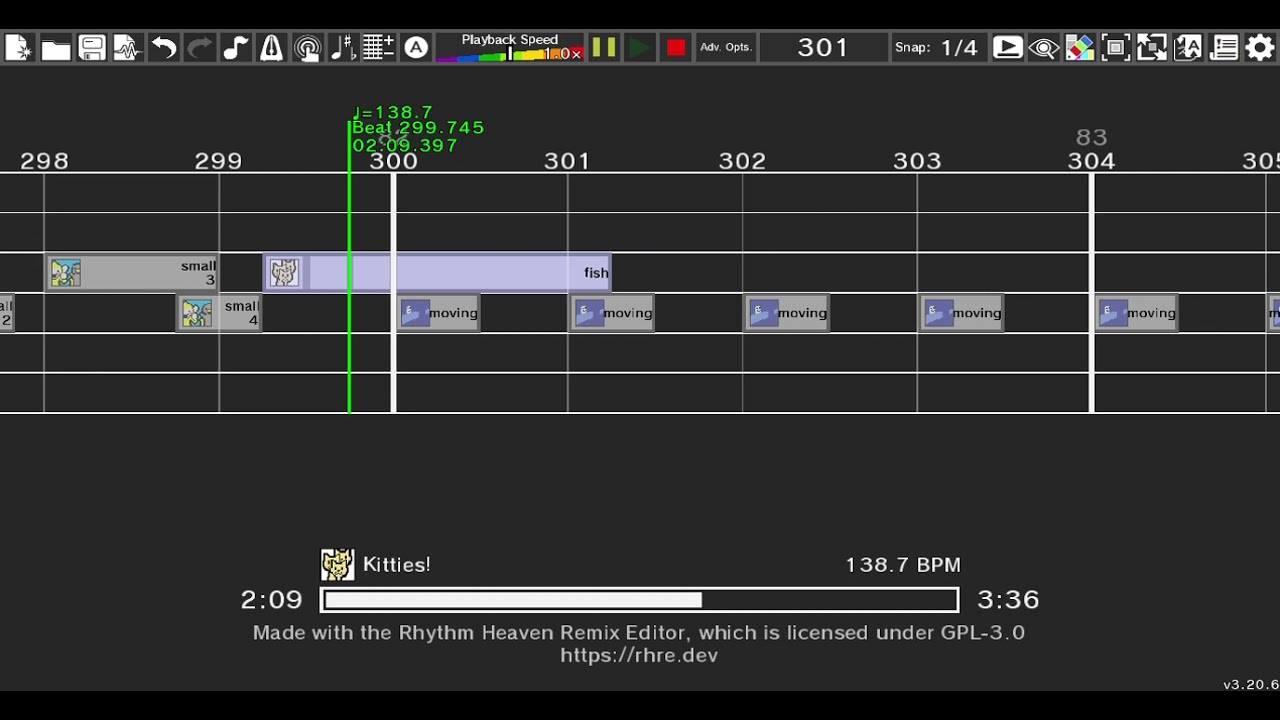Open a remix with the folder icon

[x=56, y=48]
